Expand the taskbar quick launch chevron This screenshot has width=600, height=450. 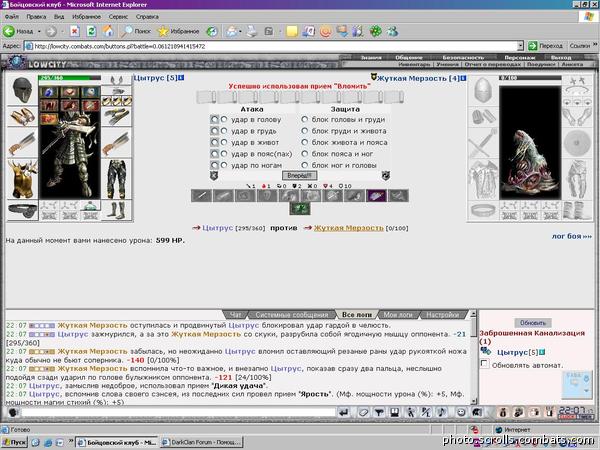click(71, 441)
